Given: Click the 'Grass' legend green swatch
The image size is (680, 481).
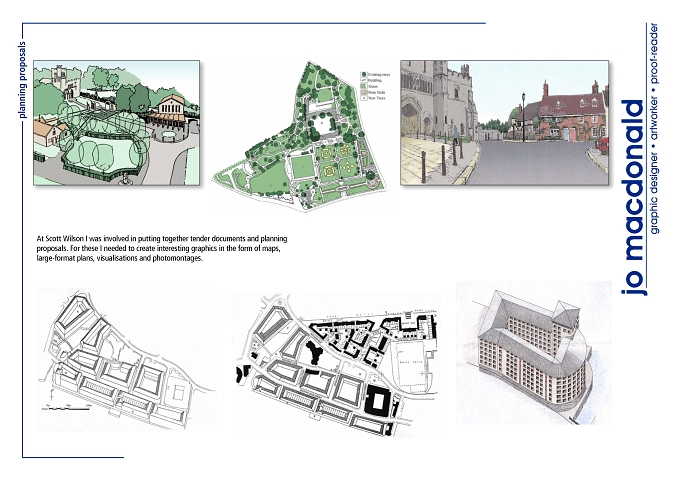Looking at the screenshot, I should click(364, 86).
